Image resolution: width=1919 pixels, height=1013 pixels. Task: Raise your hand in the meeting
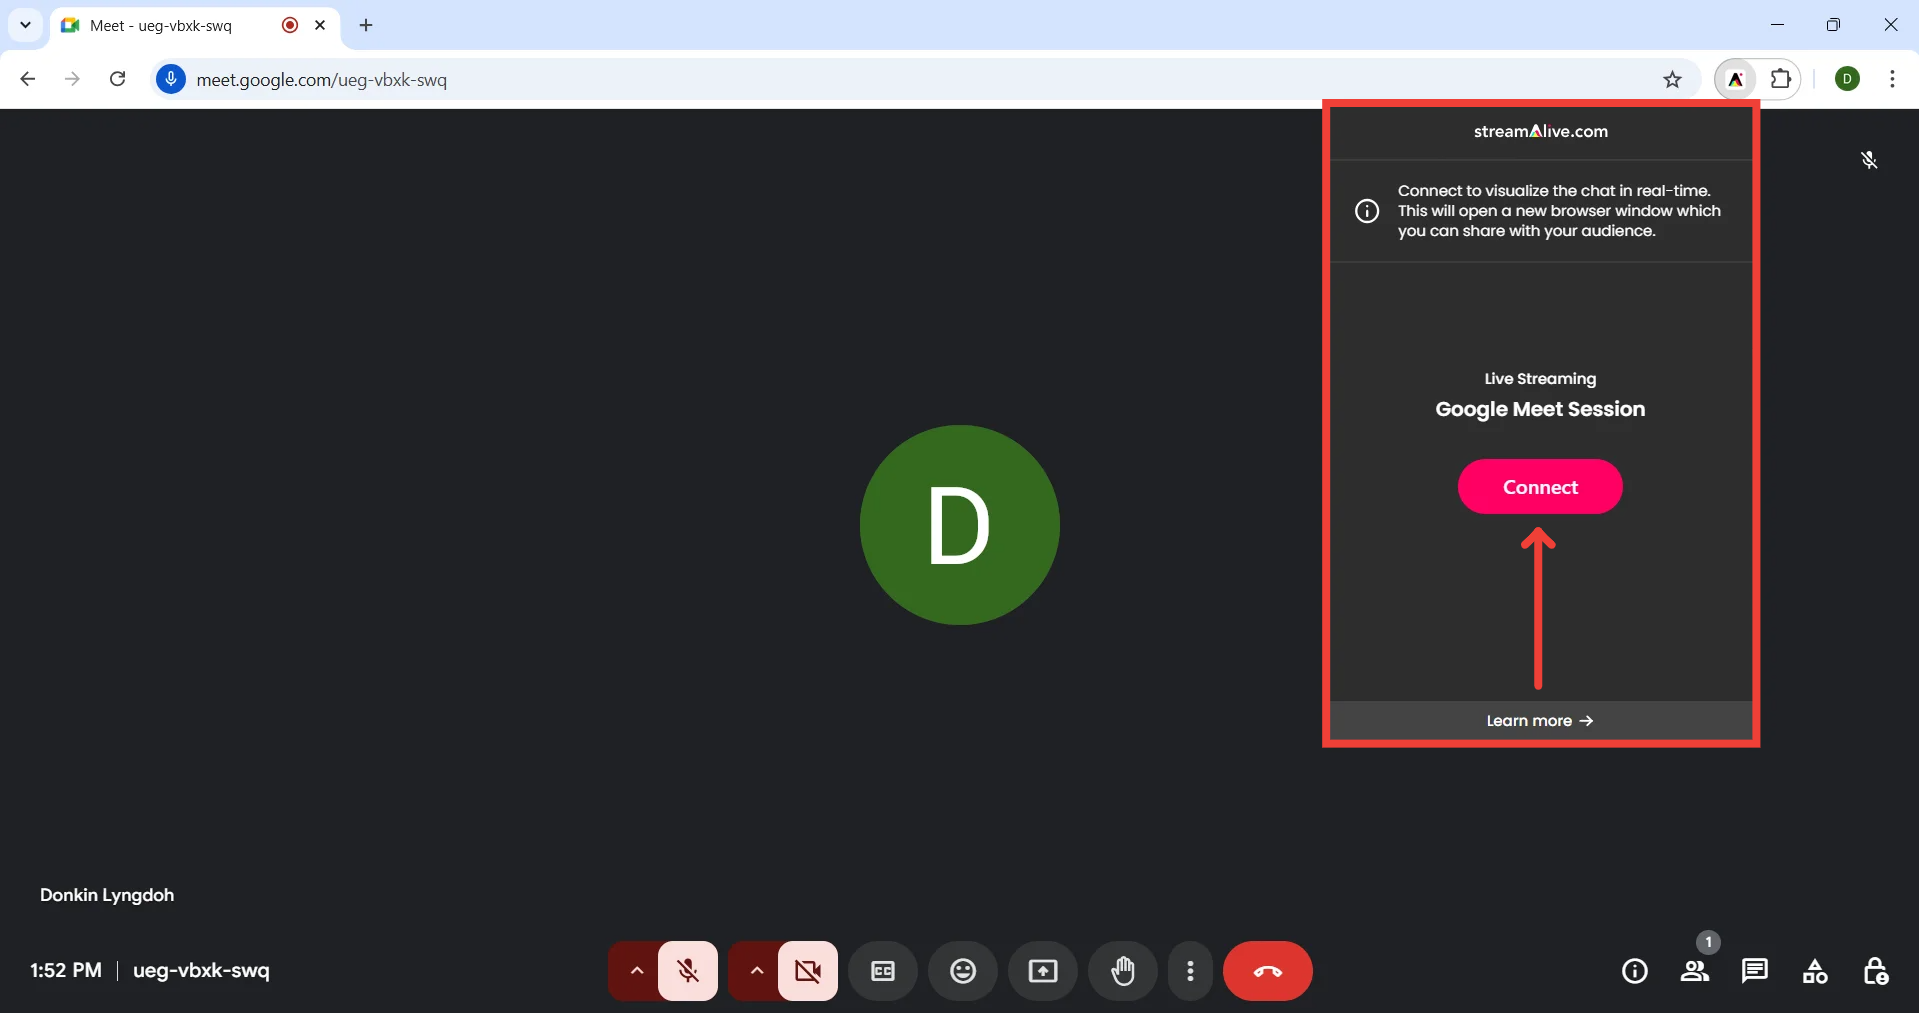coord(1123,971)
